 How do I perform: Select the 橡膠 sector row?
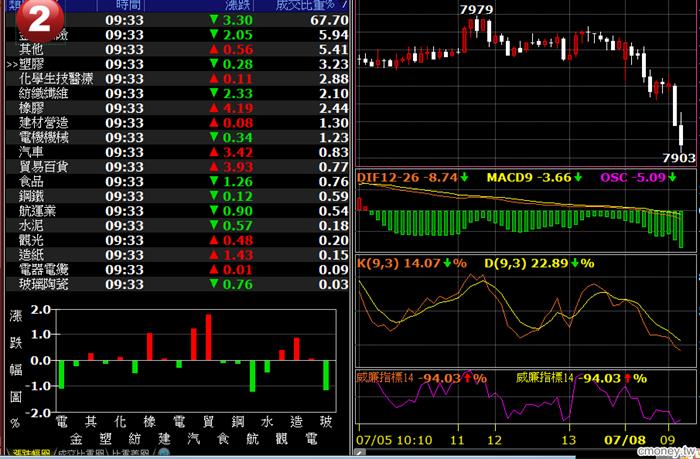(x=177, y=108)
